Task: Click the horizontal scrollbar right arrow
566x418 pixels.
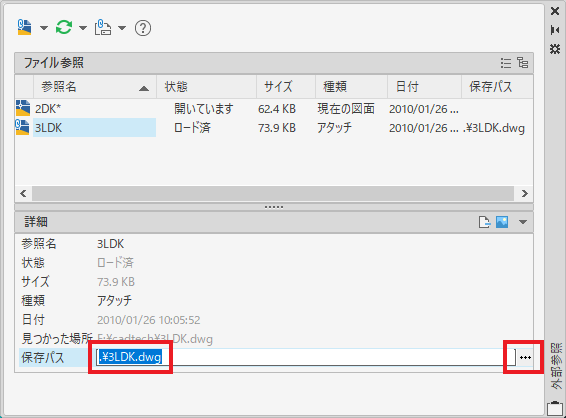Action: pyautogui.click(x=524, y=193)
